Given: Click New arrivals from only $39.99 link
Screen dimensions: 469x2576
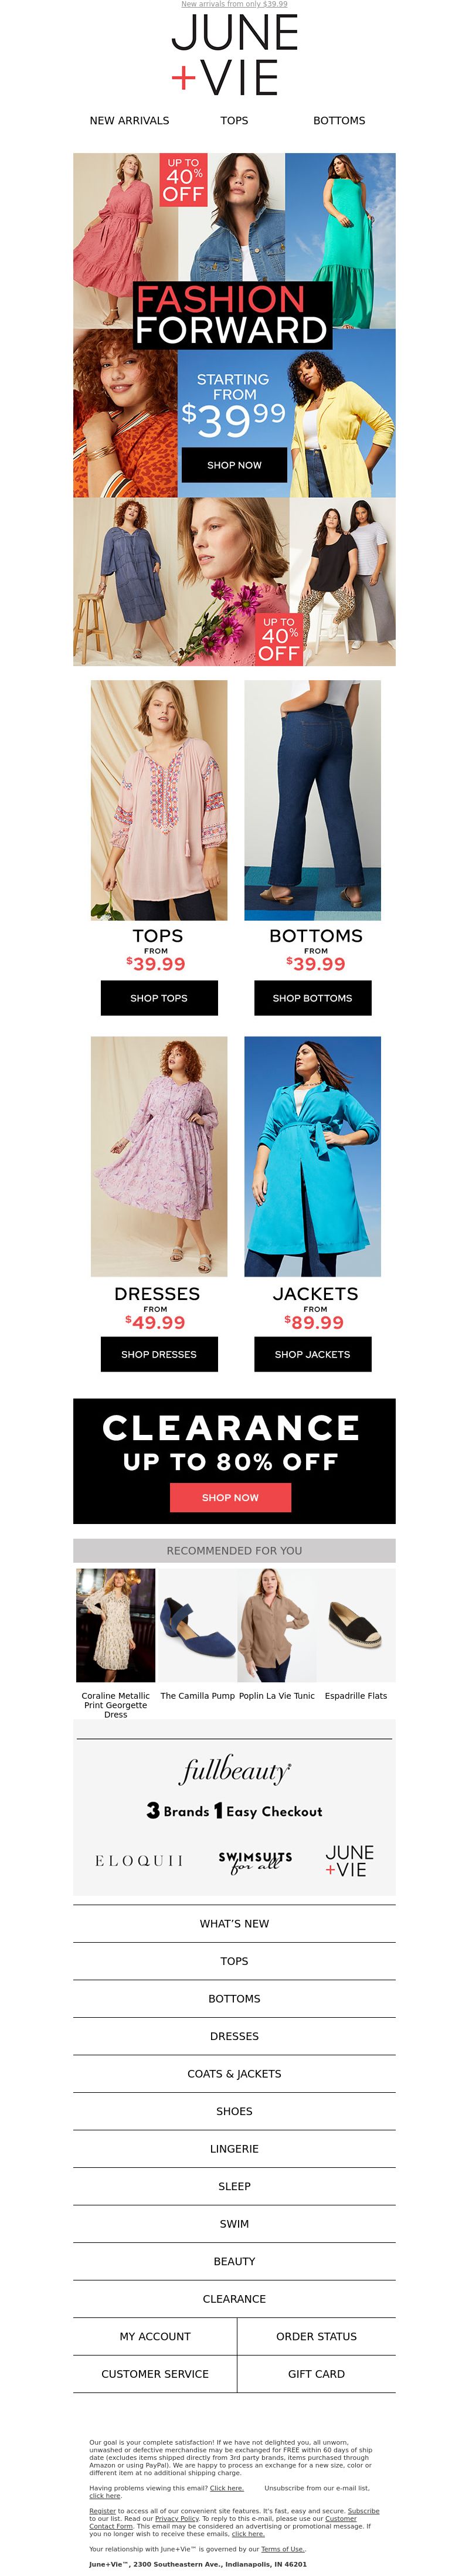Looking at the screenshot, I should point(234,4).
